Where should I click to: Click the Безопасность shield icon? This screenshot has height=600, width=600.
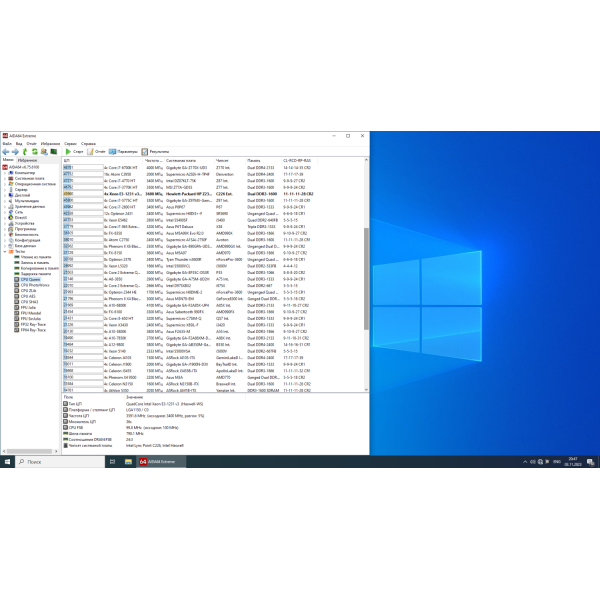point(11,235)
